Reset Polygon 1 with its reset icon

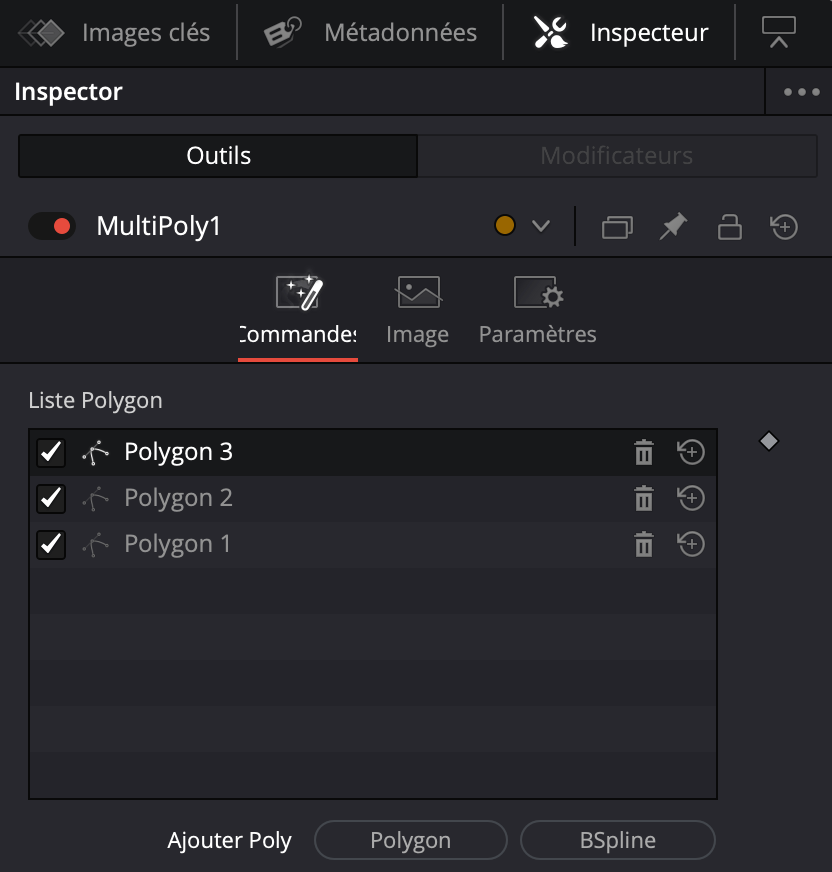click(691, 544)
